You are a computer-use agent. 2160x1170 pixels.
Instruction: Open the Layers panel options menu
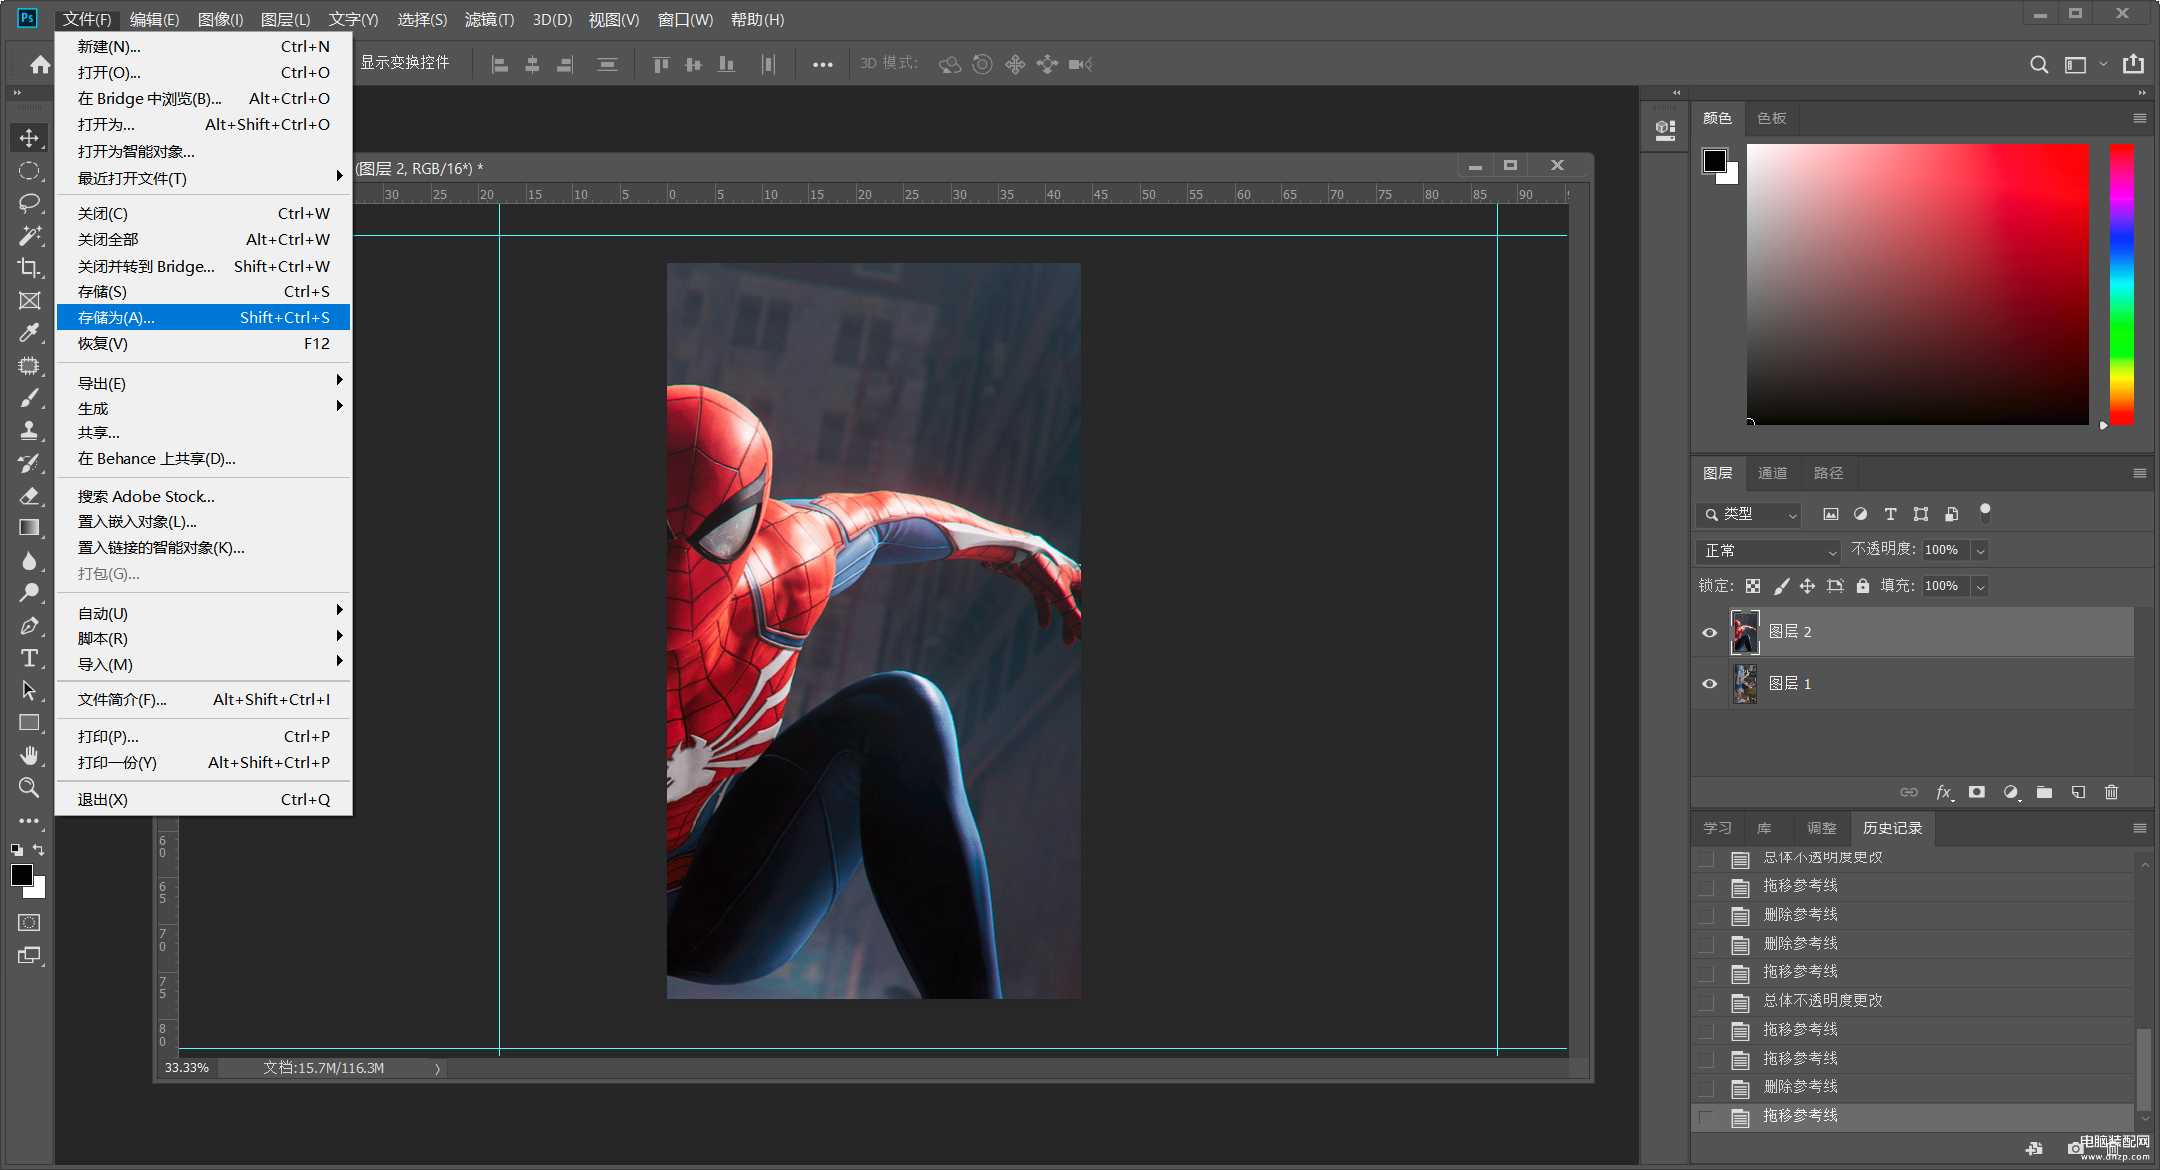(x=2140, y=473)
